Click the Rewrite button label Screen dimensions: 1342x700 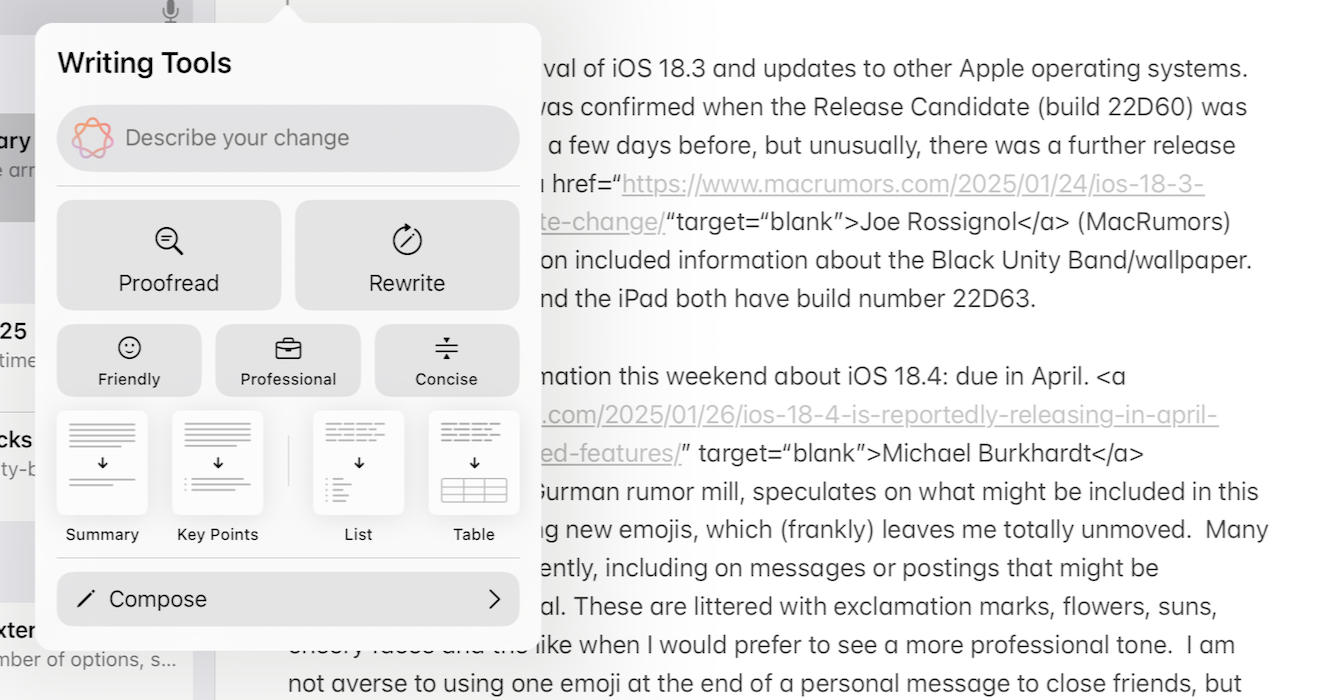pyautogui.click(x=407, y=283)
